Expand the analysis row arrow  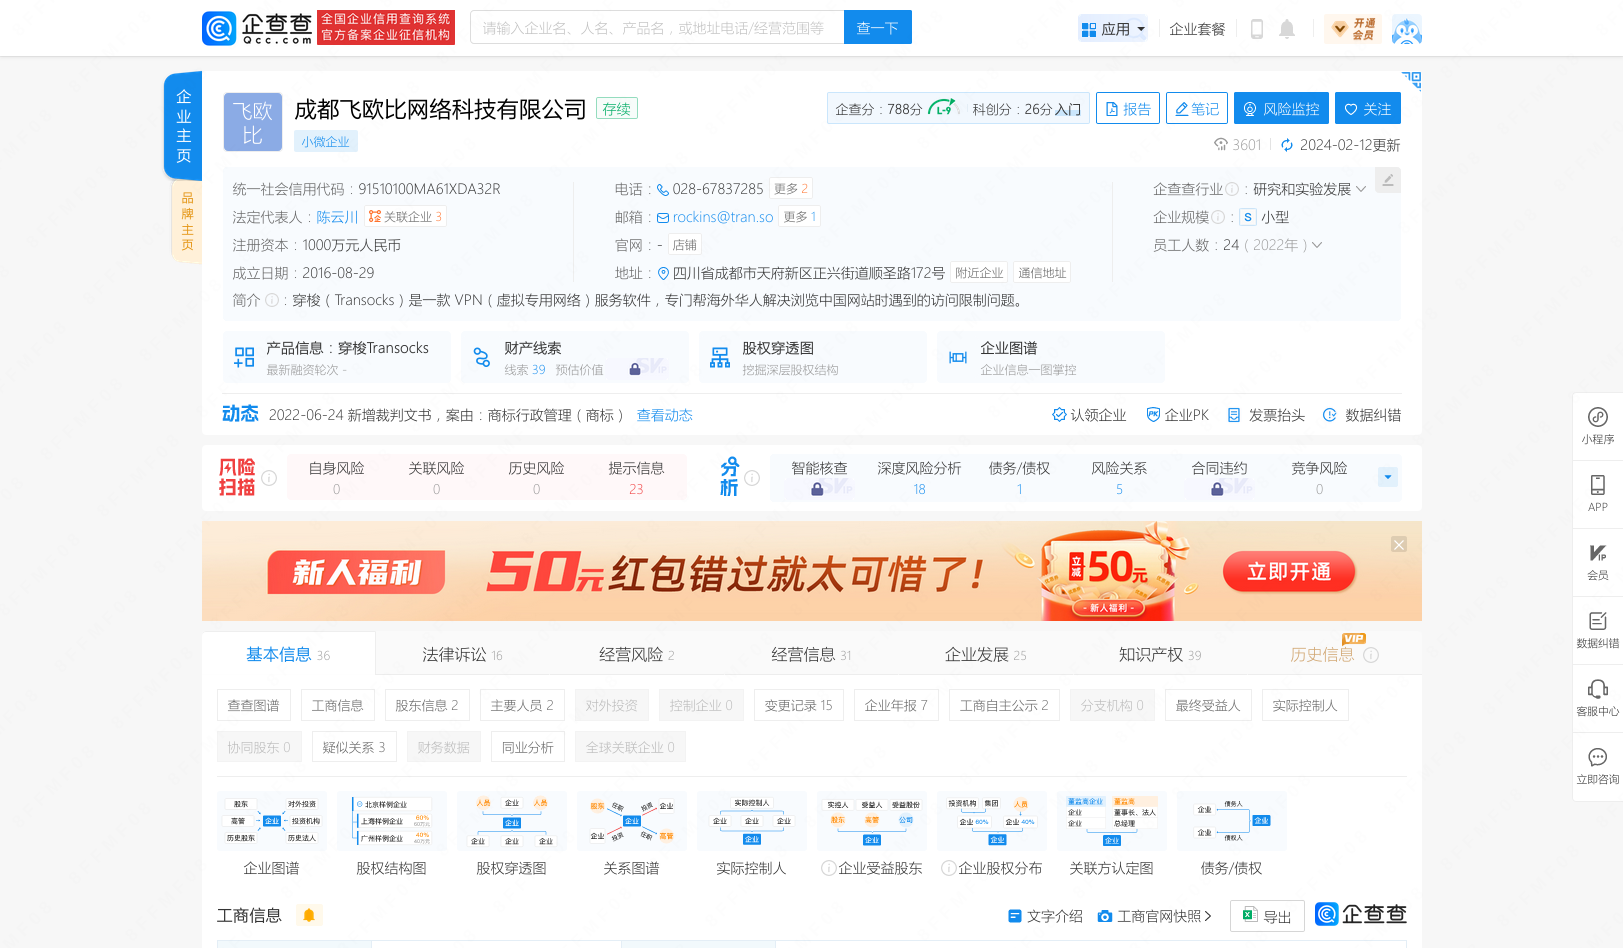pos(1387,477)
